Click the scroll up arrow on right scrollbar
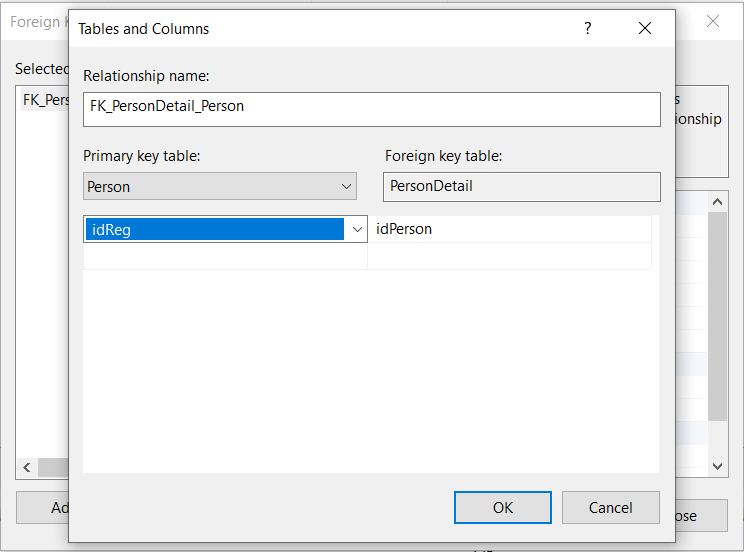 [x=718, y=202]
